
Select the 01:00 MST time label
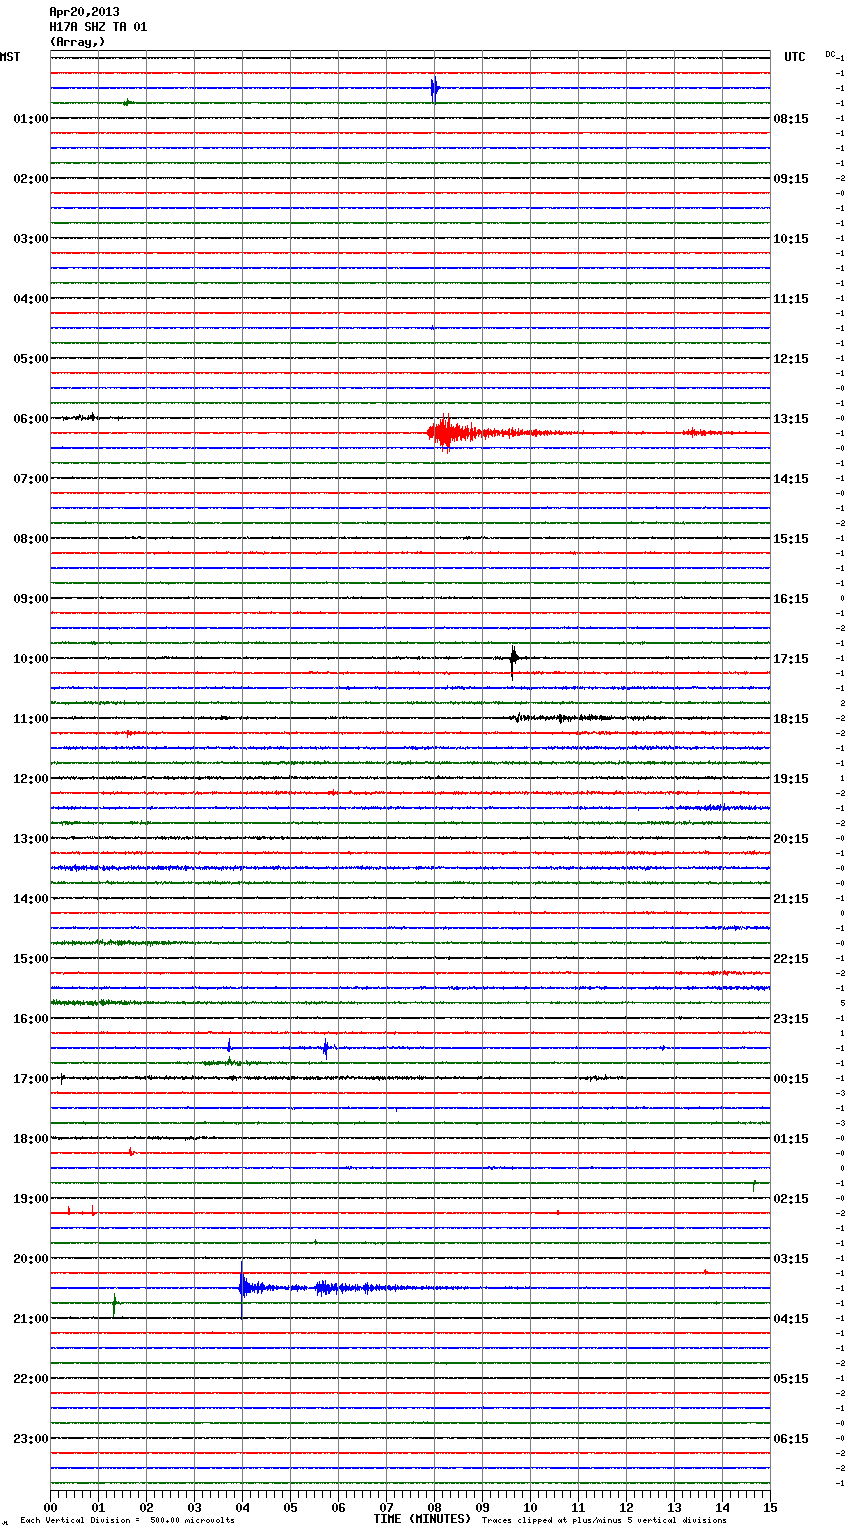tap(31, 119)
